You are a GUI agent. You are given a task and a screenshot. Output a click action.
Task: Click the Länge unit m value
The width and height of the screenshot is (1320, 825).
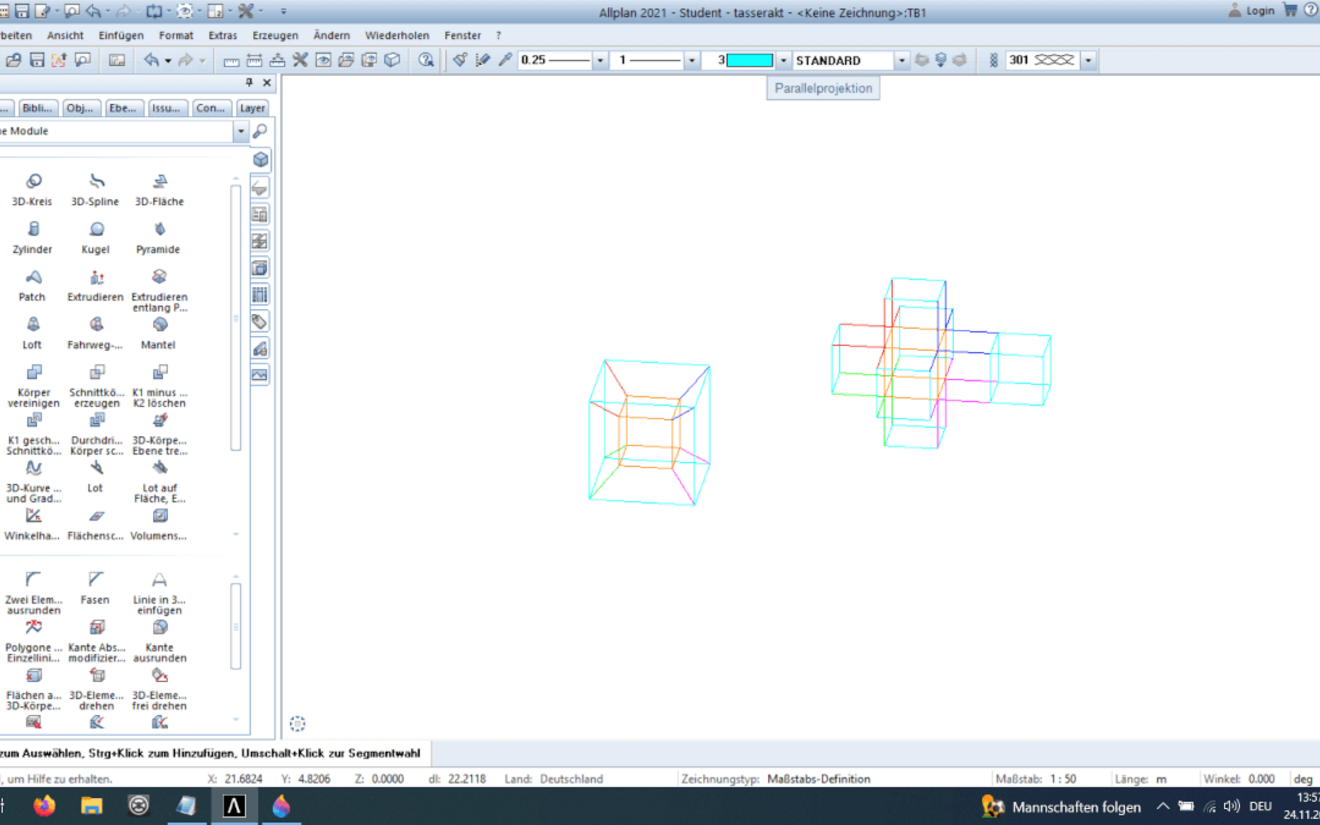[x=1162, y=779]
